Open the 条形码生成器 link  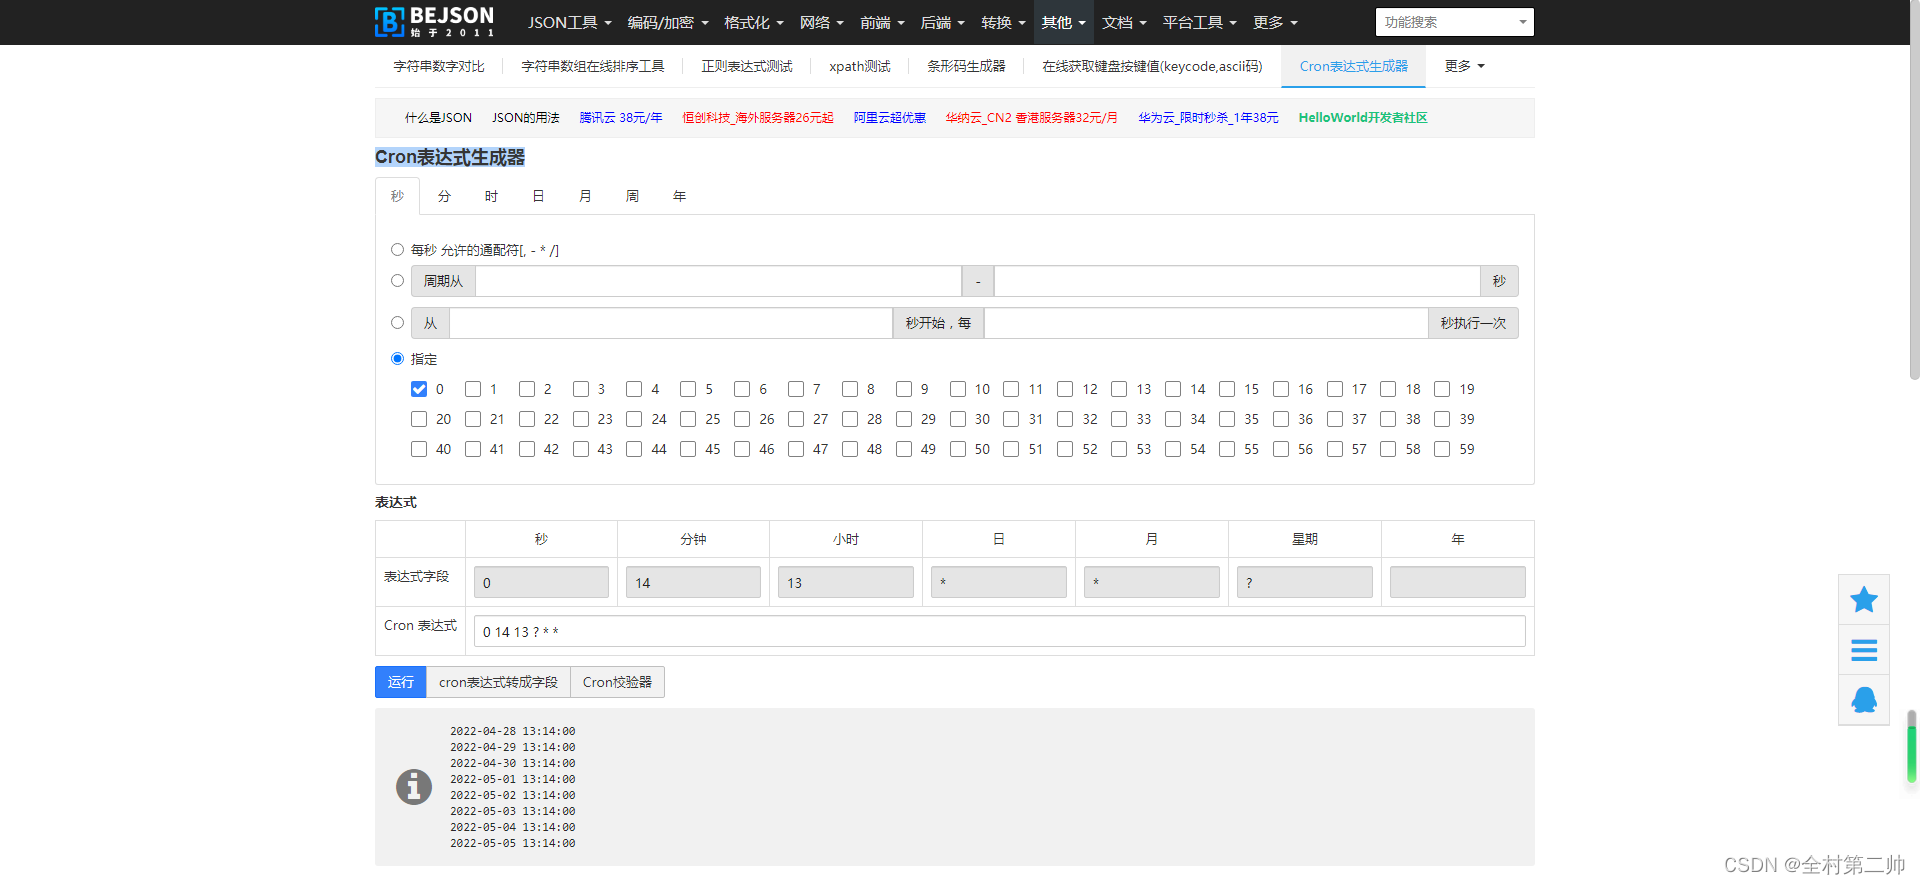click(966, 66)
